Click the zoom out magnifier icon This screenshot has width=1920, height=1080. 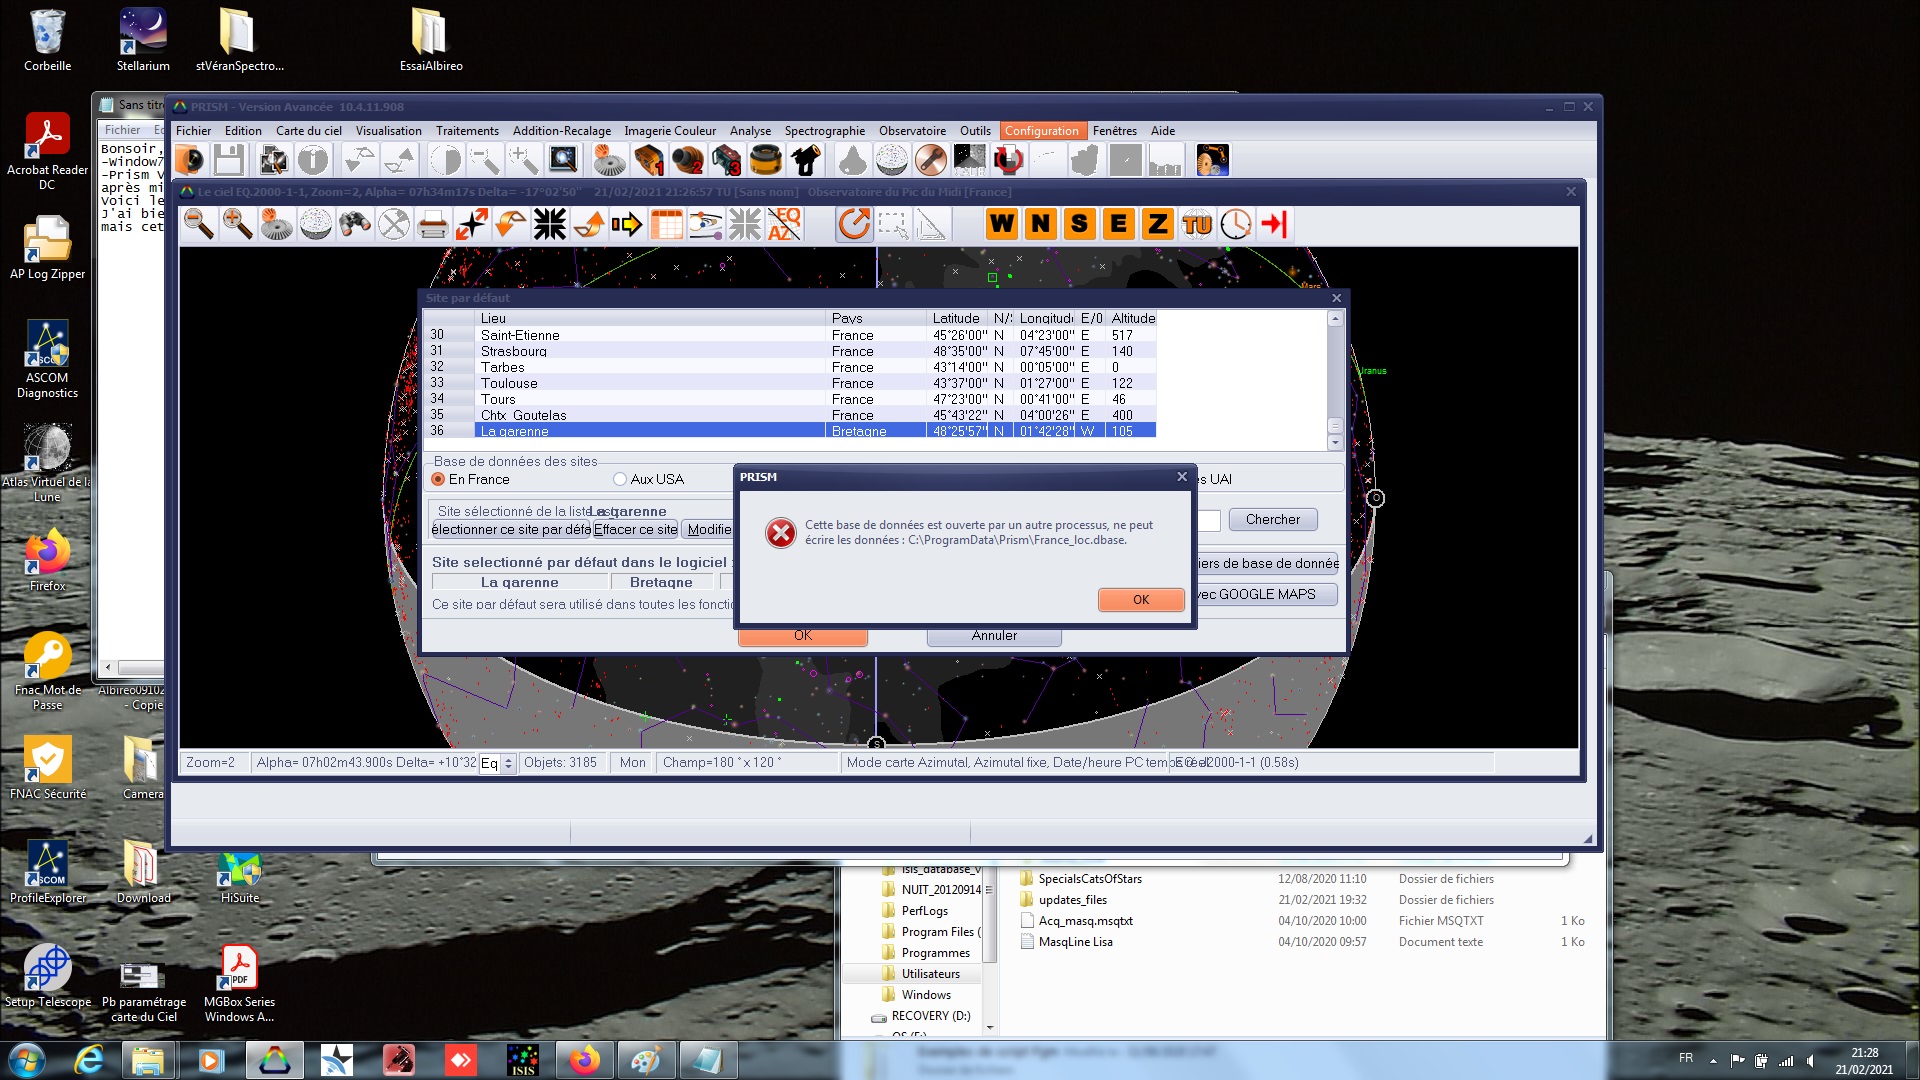199,225
